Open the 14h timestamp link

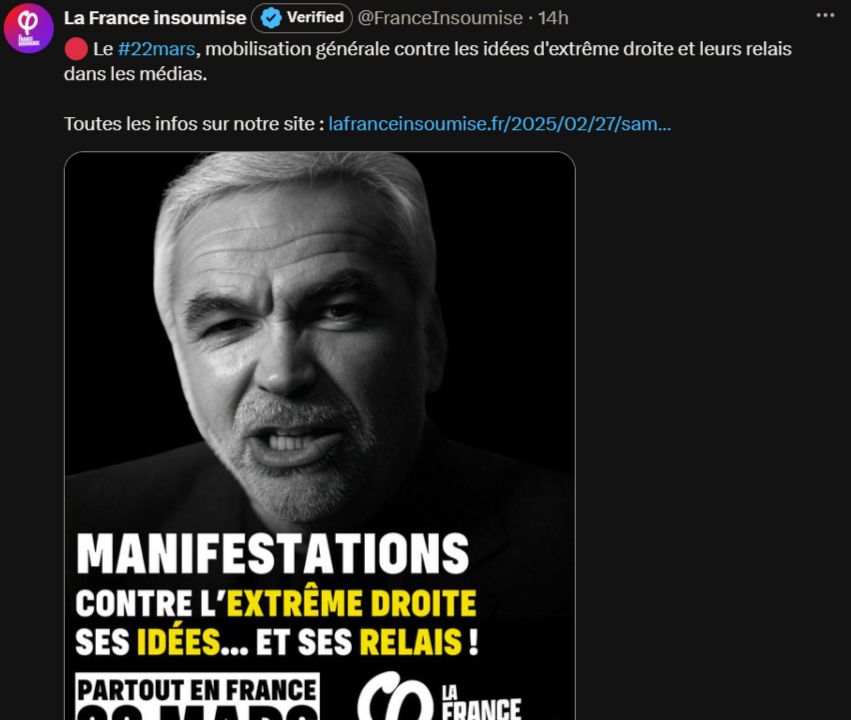click(553, 18)
